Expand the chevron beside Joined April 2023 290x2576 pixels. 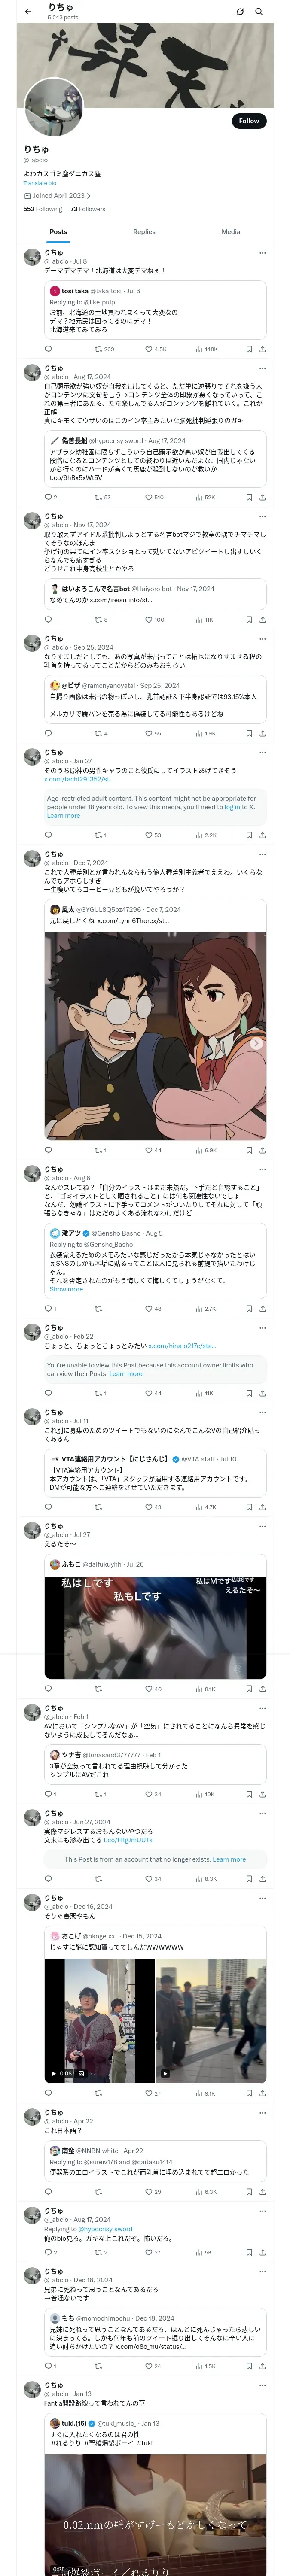[x=89, y=196]
